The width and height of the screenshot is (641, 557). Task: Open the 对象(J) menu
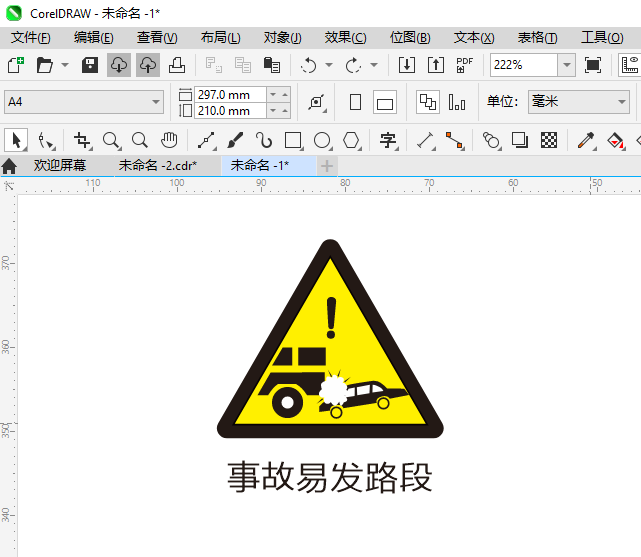click(x=282, y=38)
